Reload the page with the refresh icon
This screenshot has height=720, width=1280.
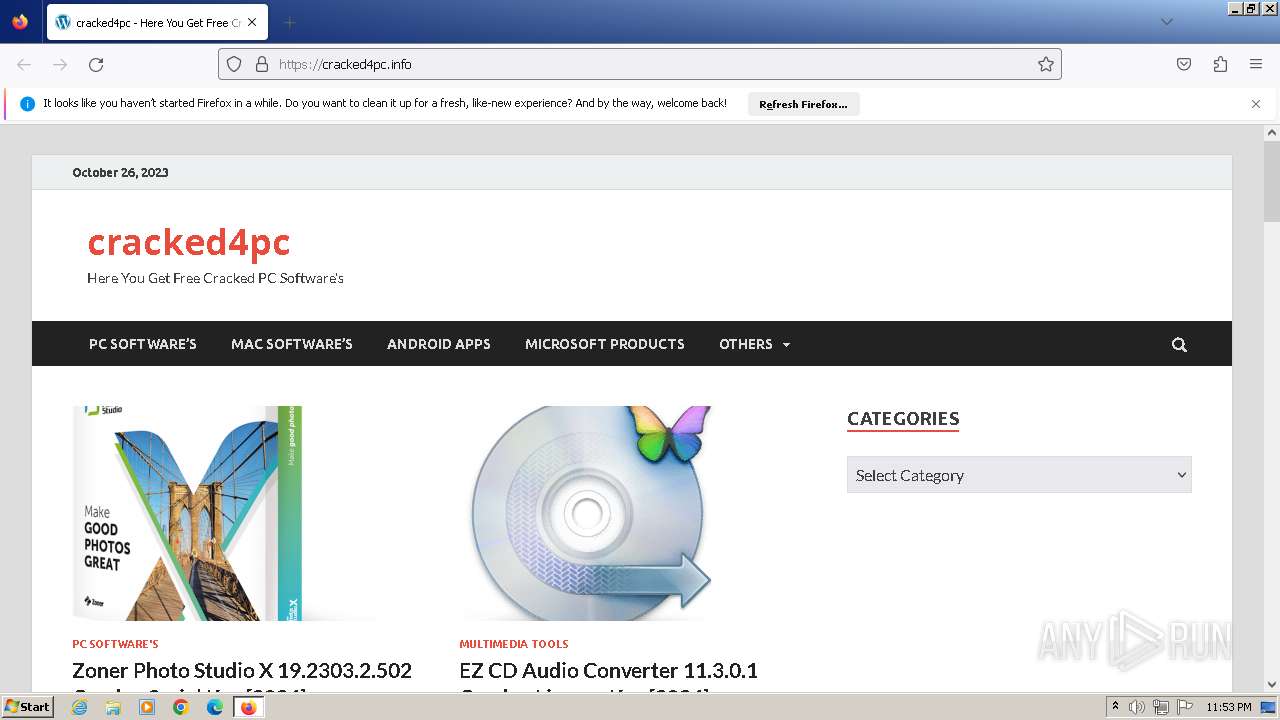(x=96, y=64)
